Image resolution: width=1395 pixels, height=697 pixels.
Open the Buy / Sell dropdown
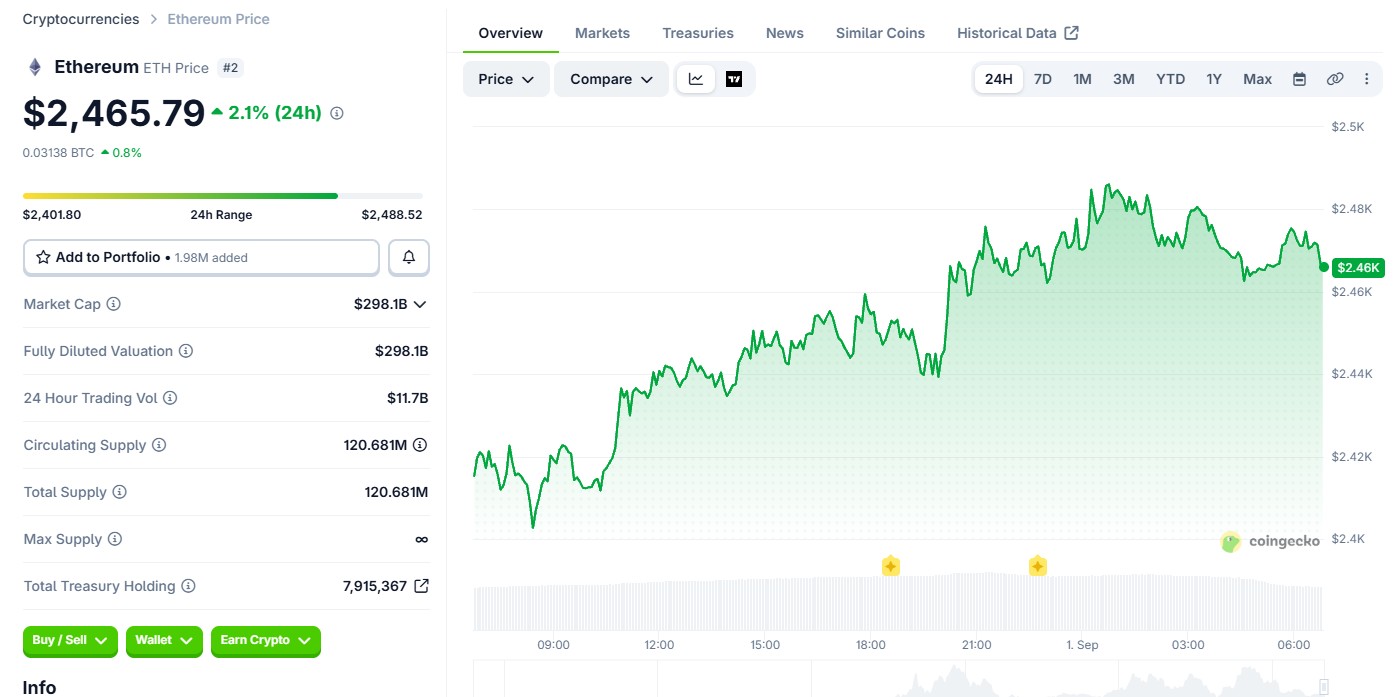[x=70, y=641]
